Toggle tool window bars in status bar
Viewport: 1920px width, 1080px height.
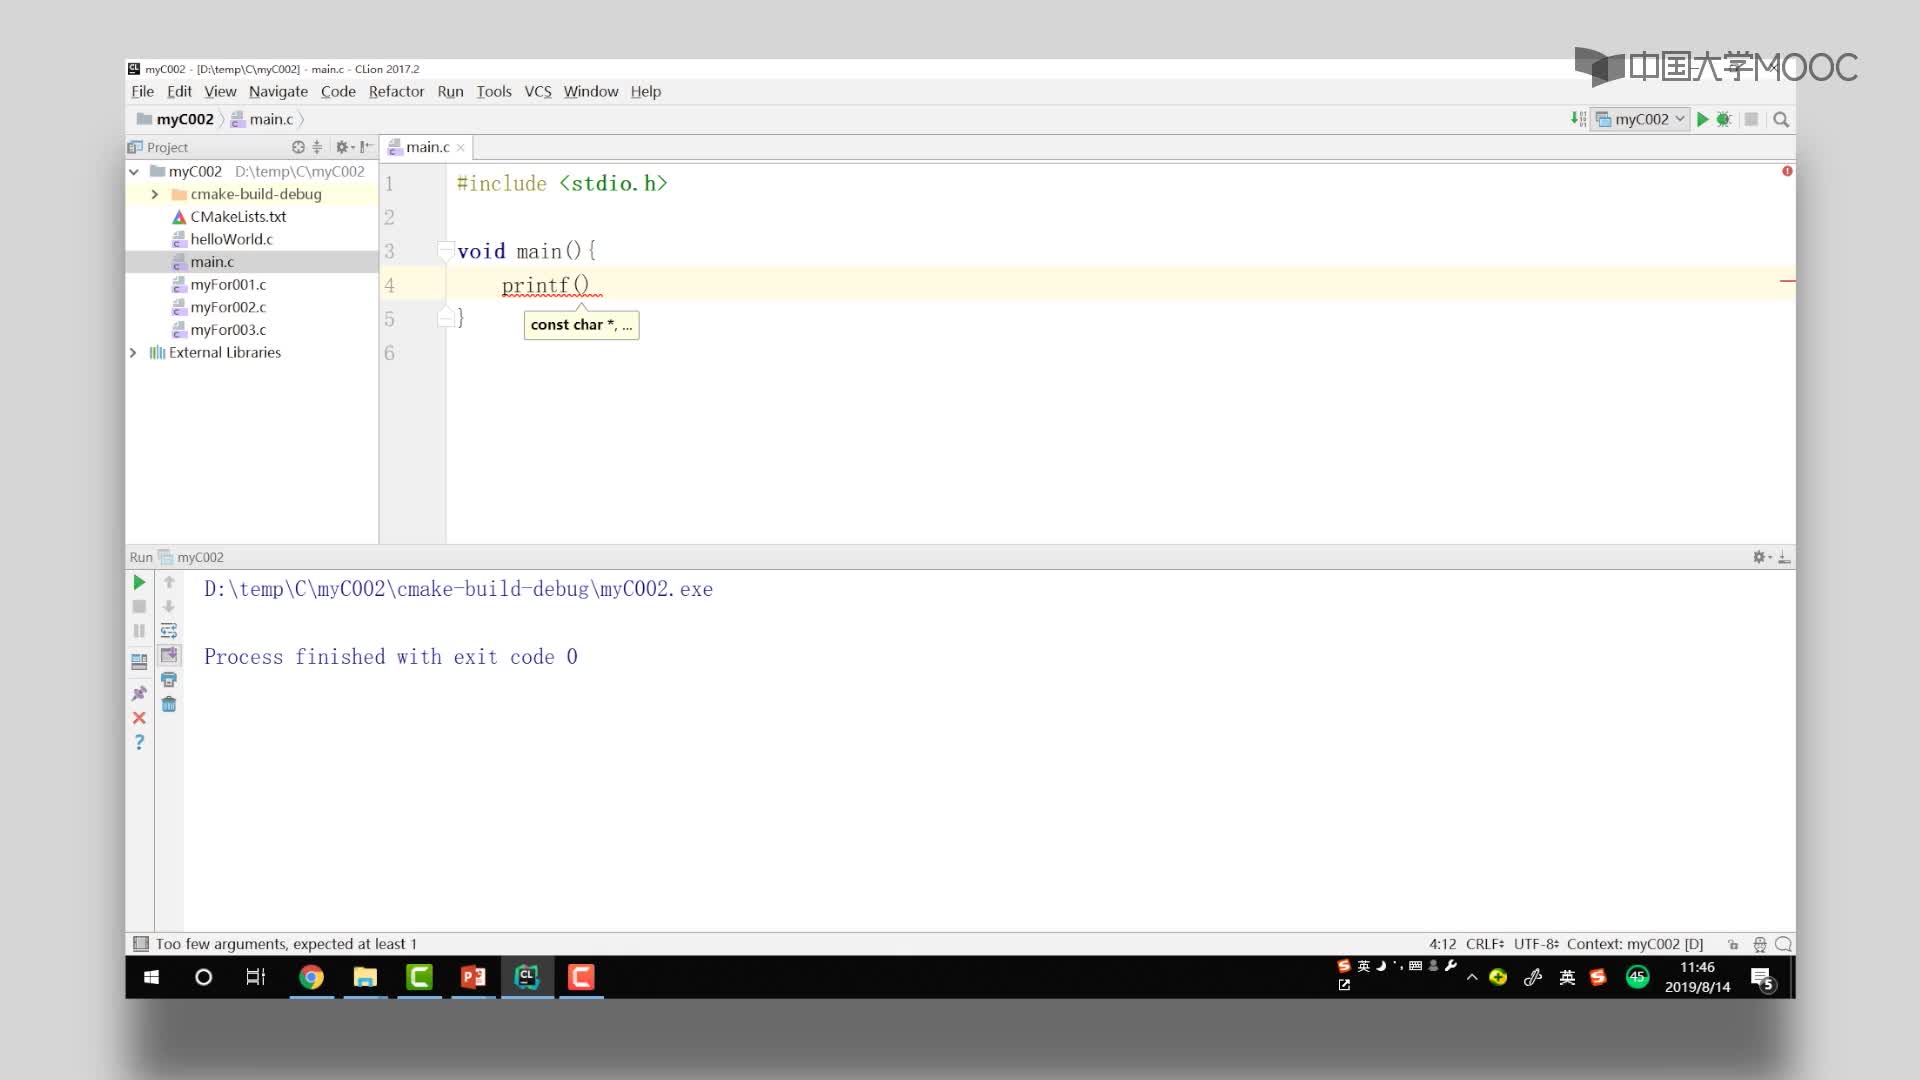141,944
